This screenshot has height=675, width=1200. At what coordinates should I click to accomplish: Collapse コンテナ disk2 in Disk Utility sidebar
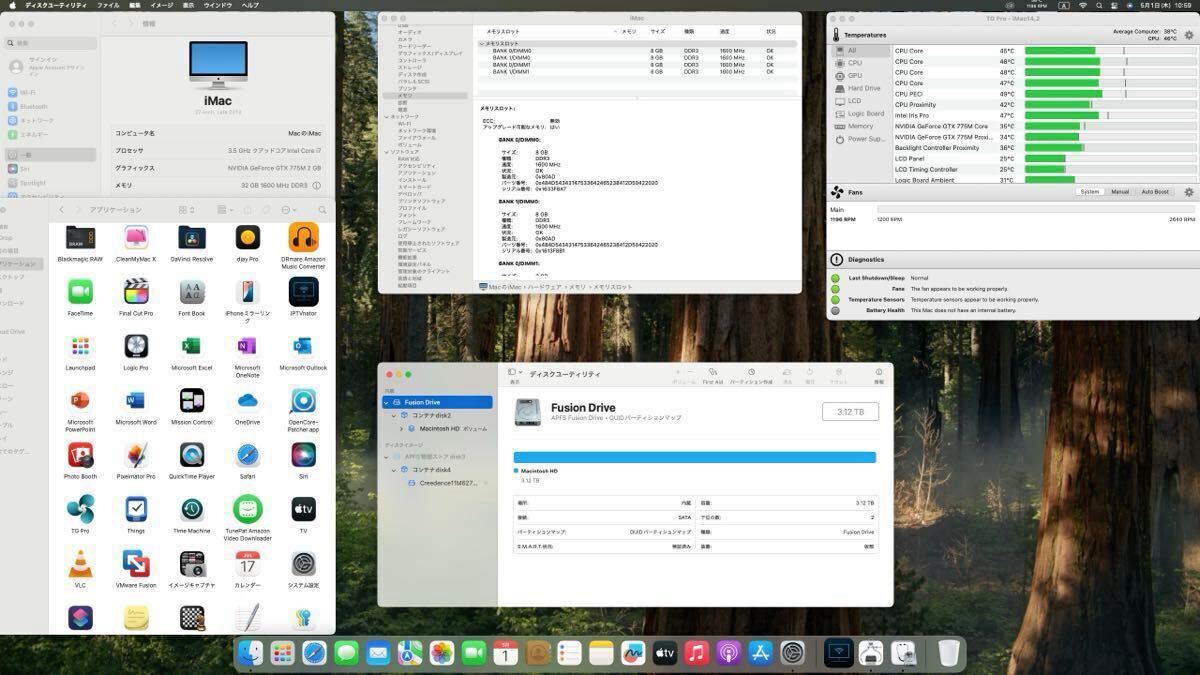pyautogui.click(x=394, y=415)
